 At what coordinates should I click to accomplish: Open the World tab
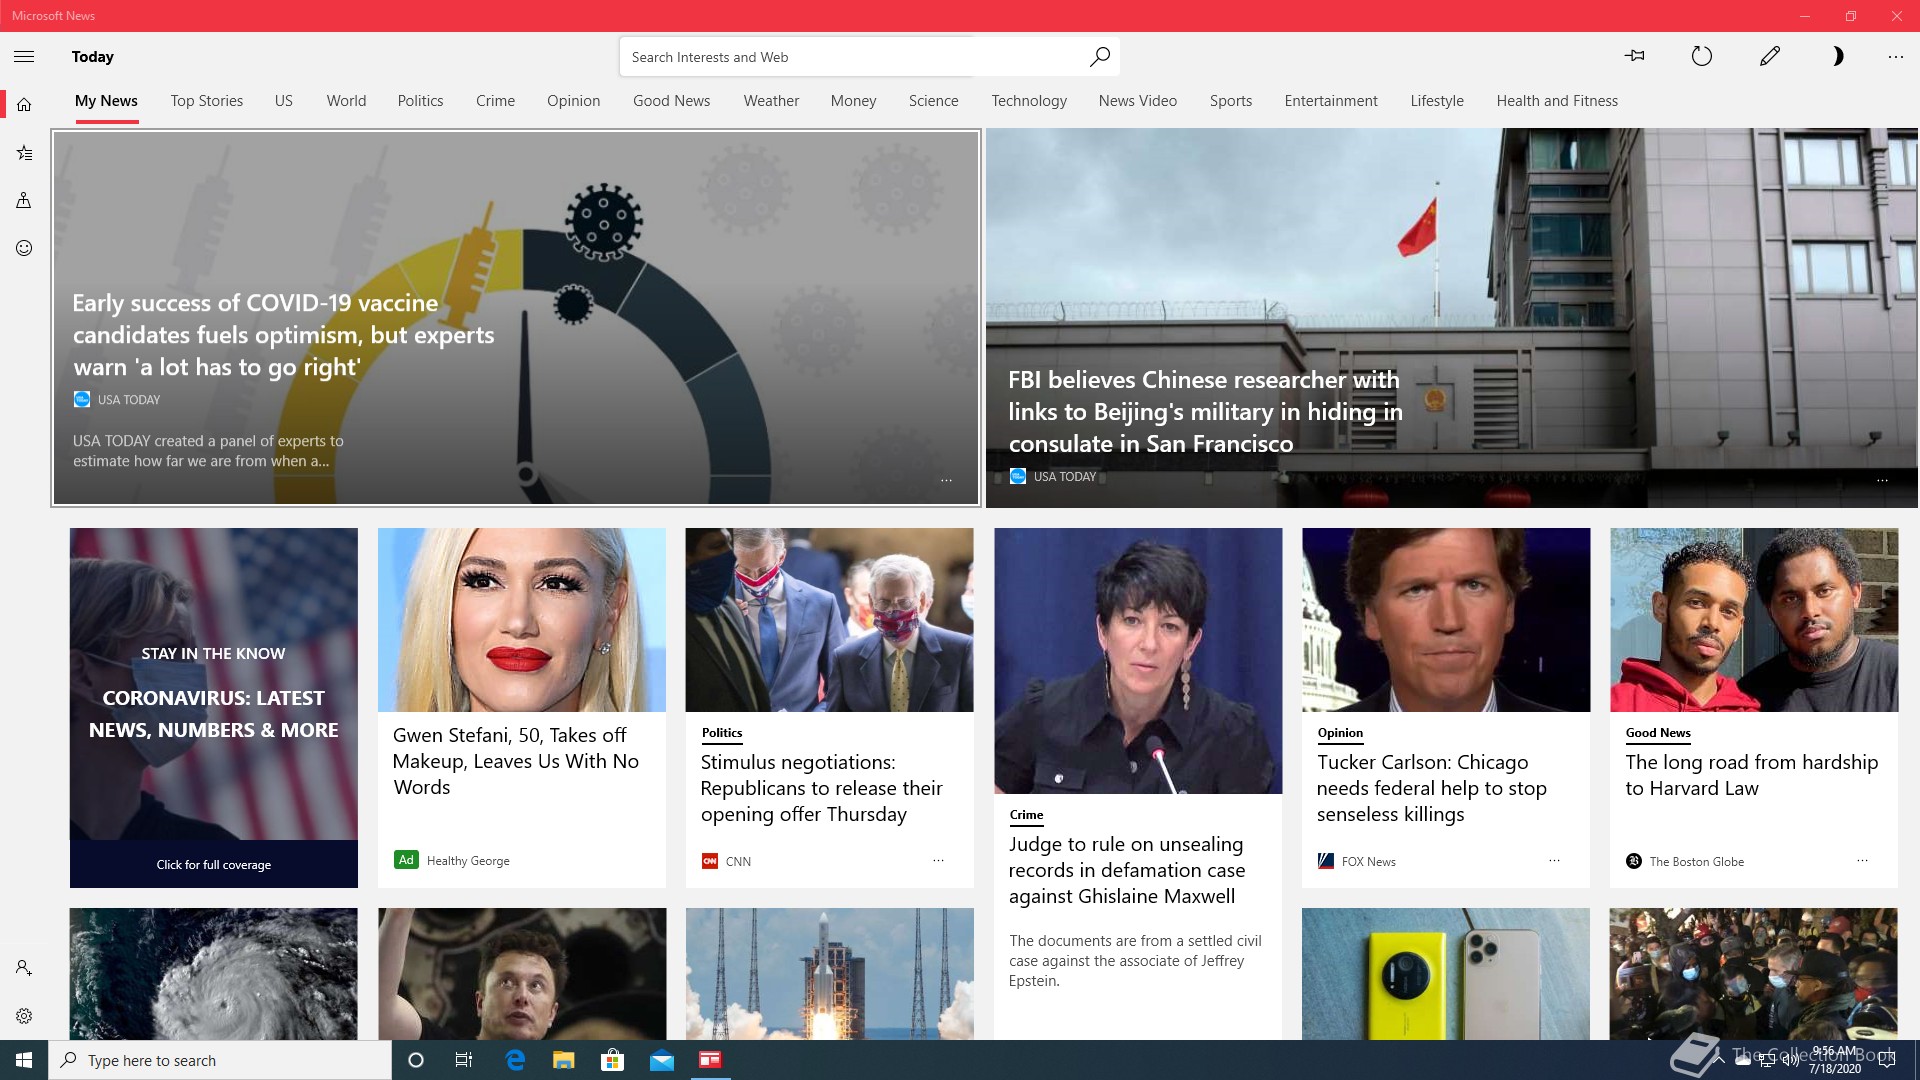coord(346,101)
